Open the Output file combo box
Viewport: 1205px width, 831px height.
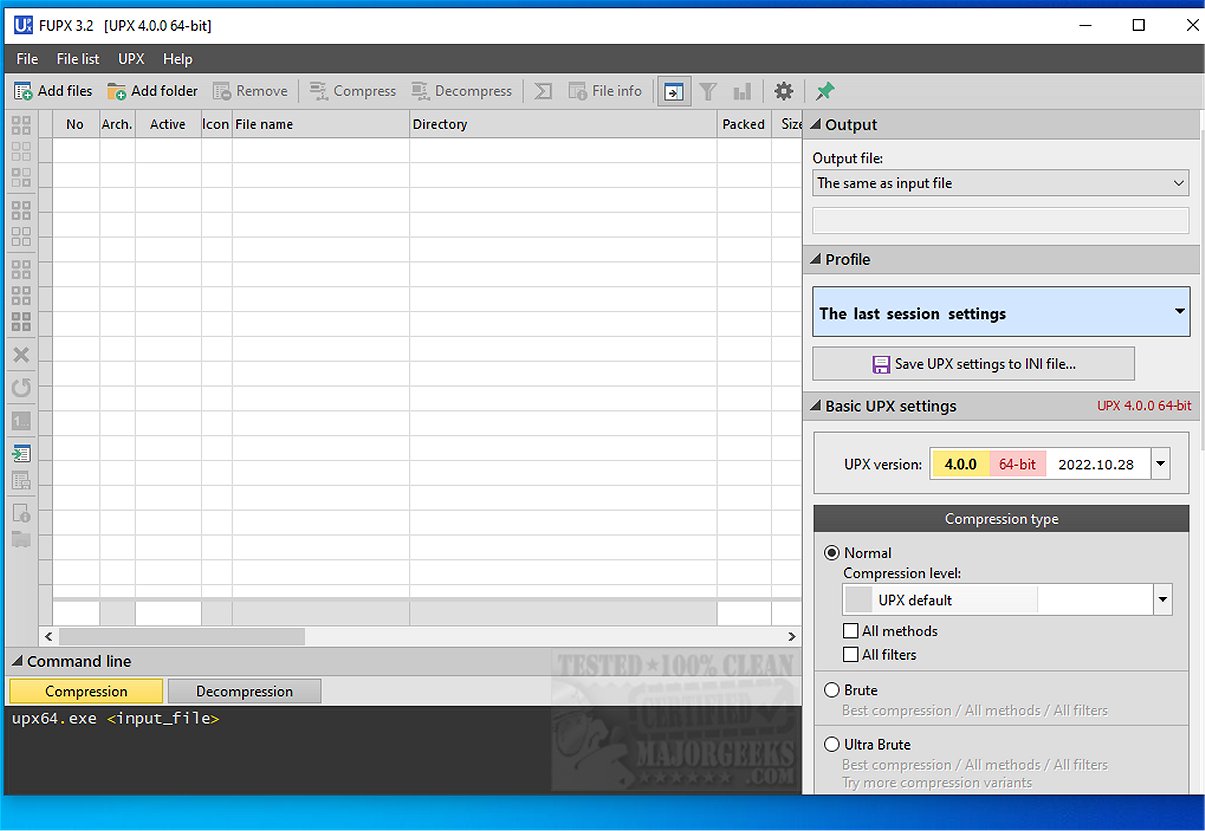[x=1001, y=183]
